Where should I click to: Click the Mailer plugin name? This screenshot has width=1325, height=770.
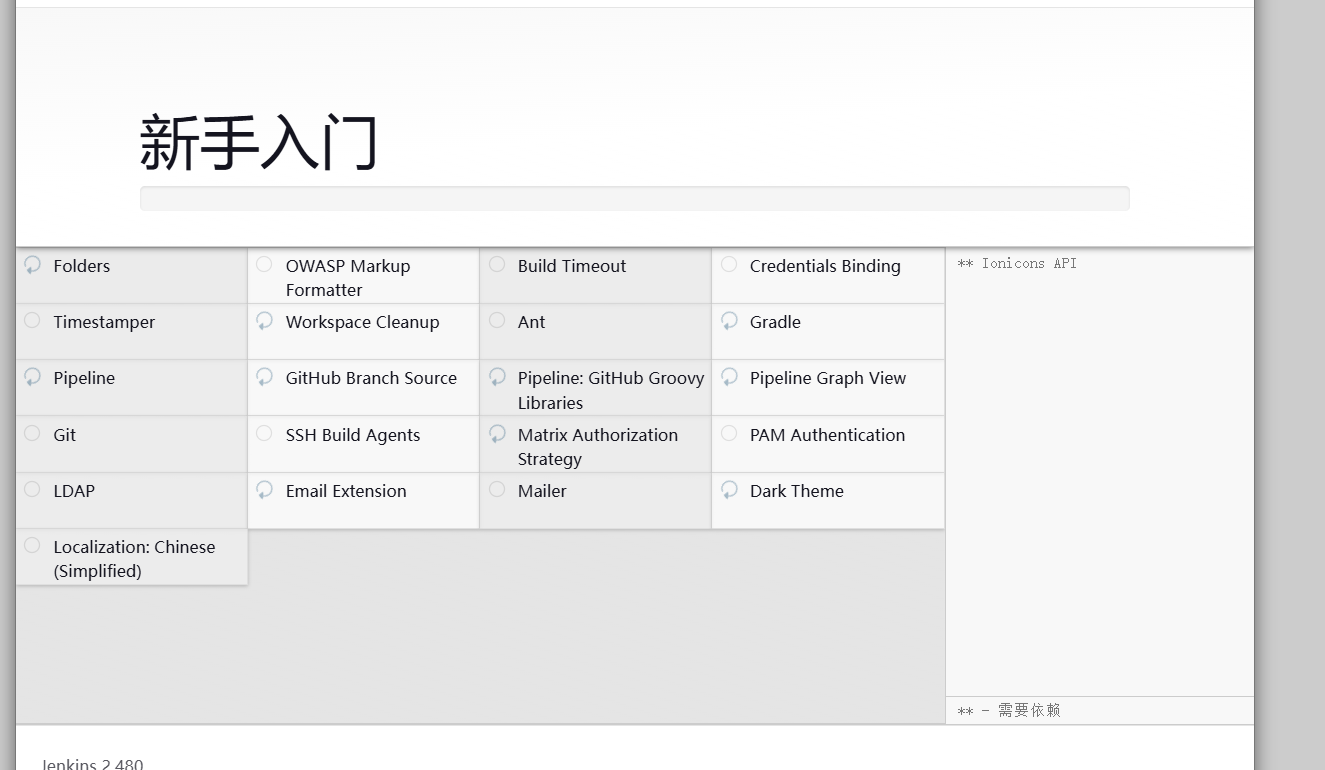(542, 491)
